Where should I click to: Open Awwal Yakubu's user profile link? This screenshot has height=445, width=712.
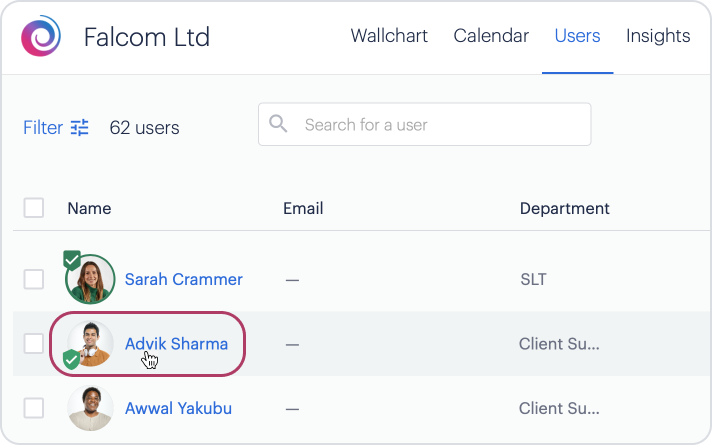(180, 408)
